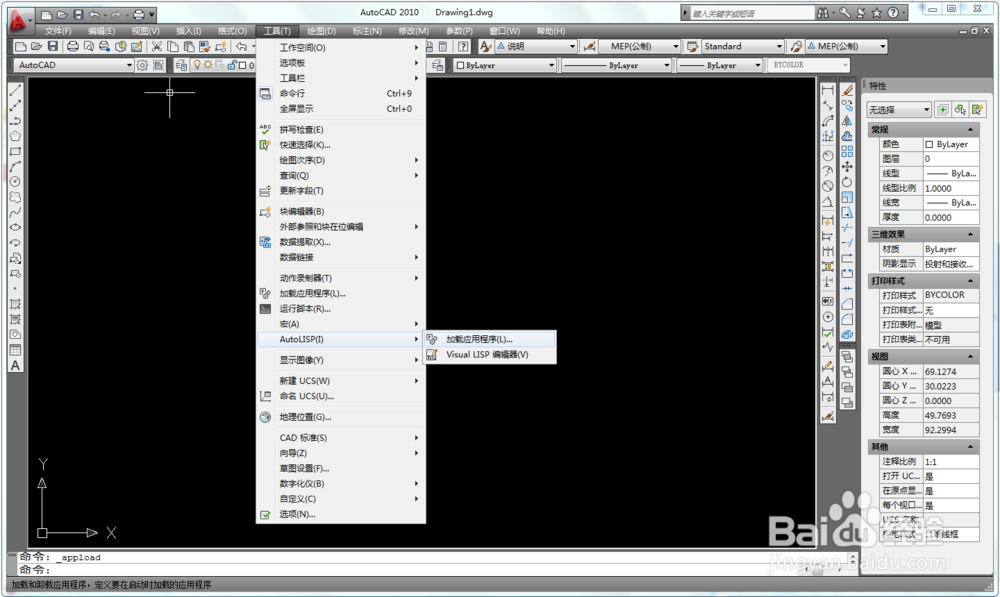Image resolution: width=1000 pixels, height=597 pixels.
Task: Open the Standard table style dropdown
Action: point(742,47)
